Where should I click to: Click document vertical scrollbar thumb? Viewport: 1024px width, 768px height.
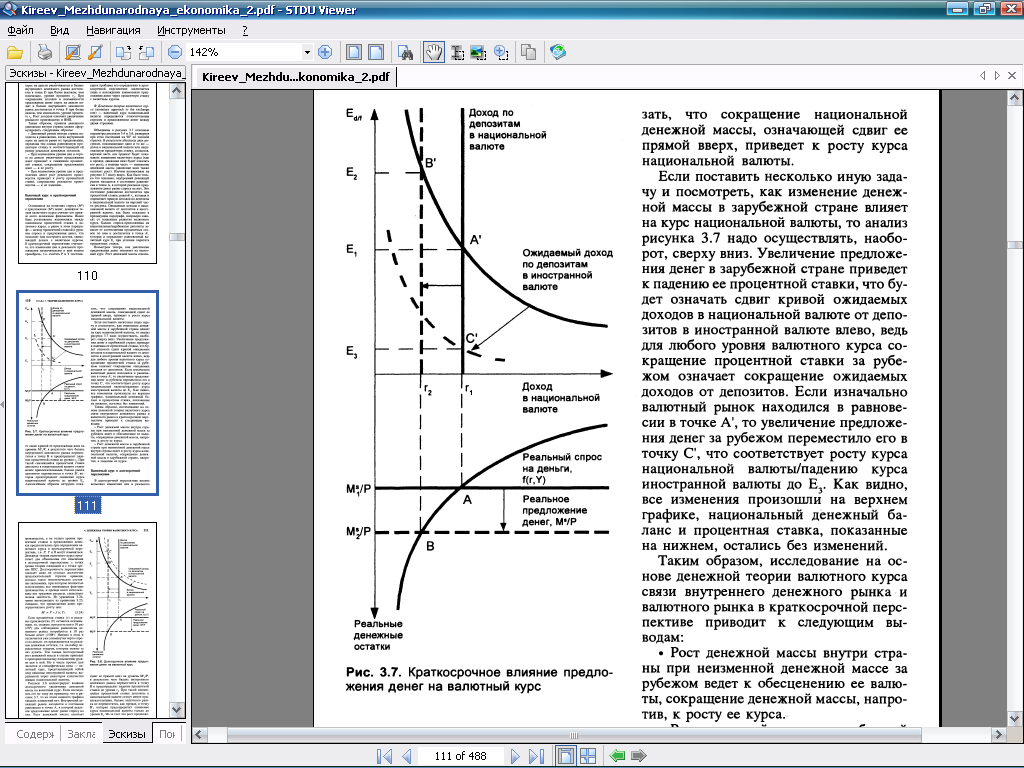click(x=1014, y=245)
